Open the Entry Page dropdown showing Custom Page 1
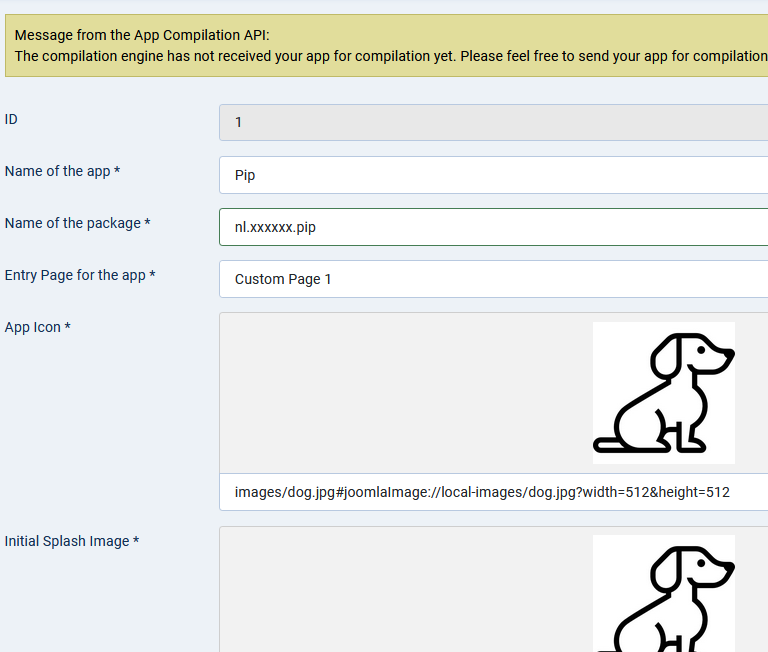Image resolution: width=768 pixels, height=652 pixels. (x=493, y=279)
